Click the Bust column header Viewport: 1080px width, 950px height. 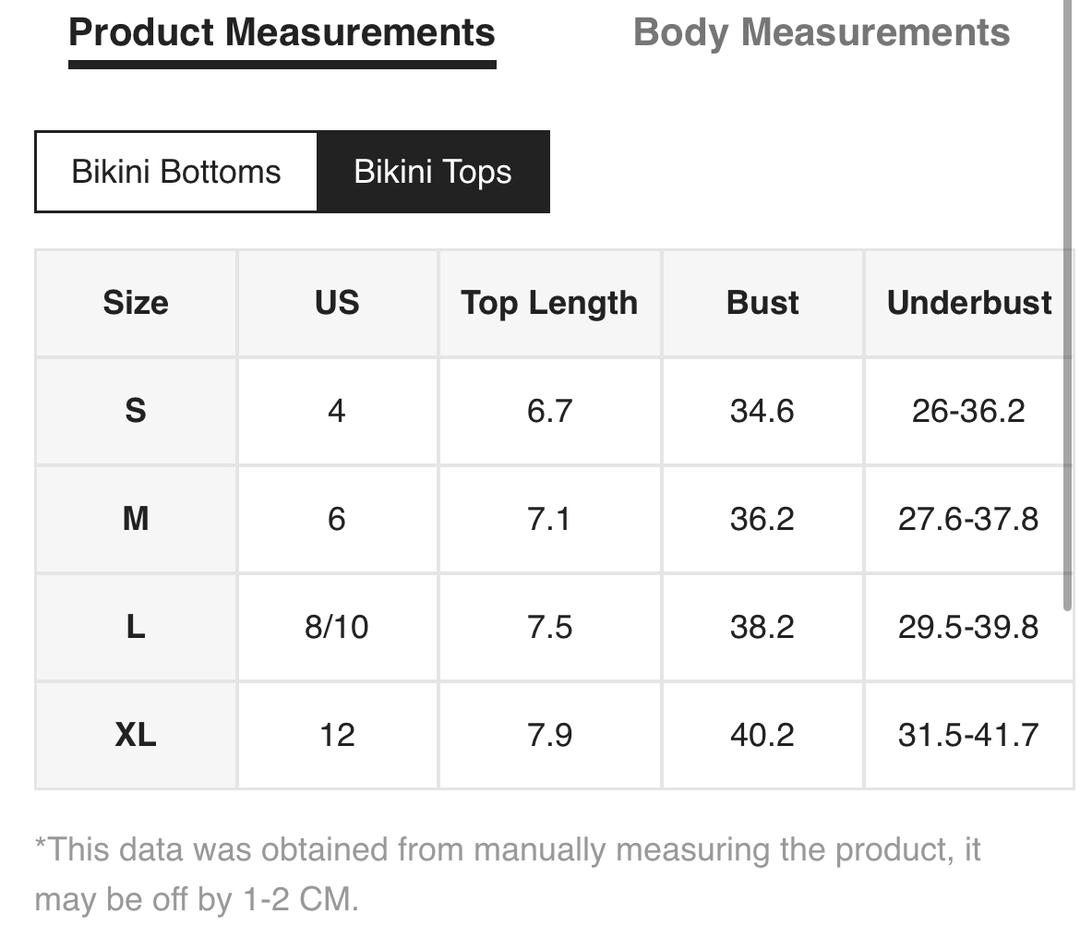762,303
